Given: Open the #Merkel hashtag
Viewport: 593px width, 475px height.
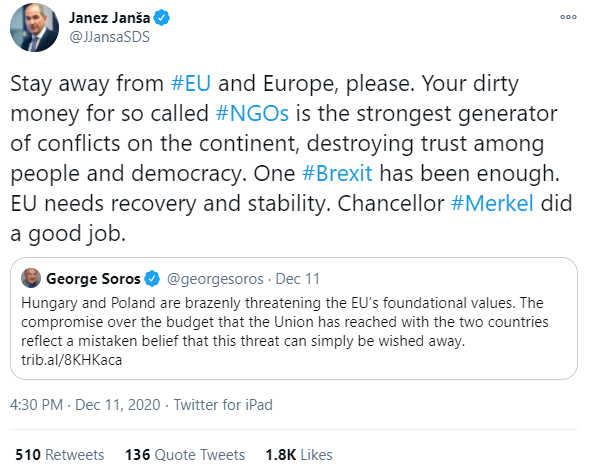Looking at the screenshot, I should coord(492,203).
